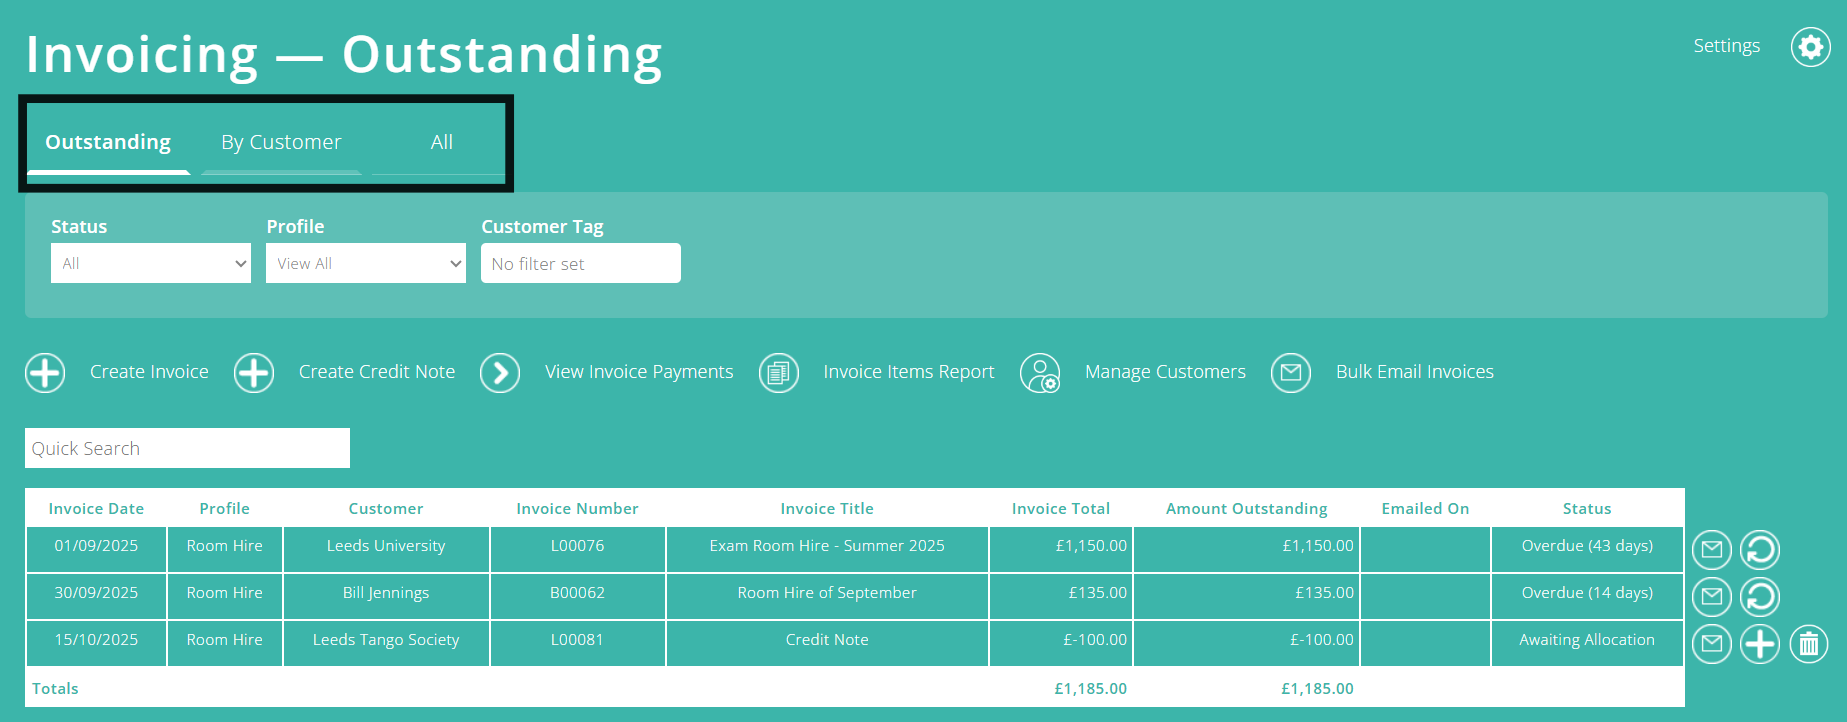1847x722 pixels.
Task: Sort by Invoice Total column header
Action: (1061, 508)
